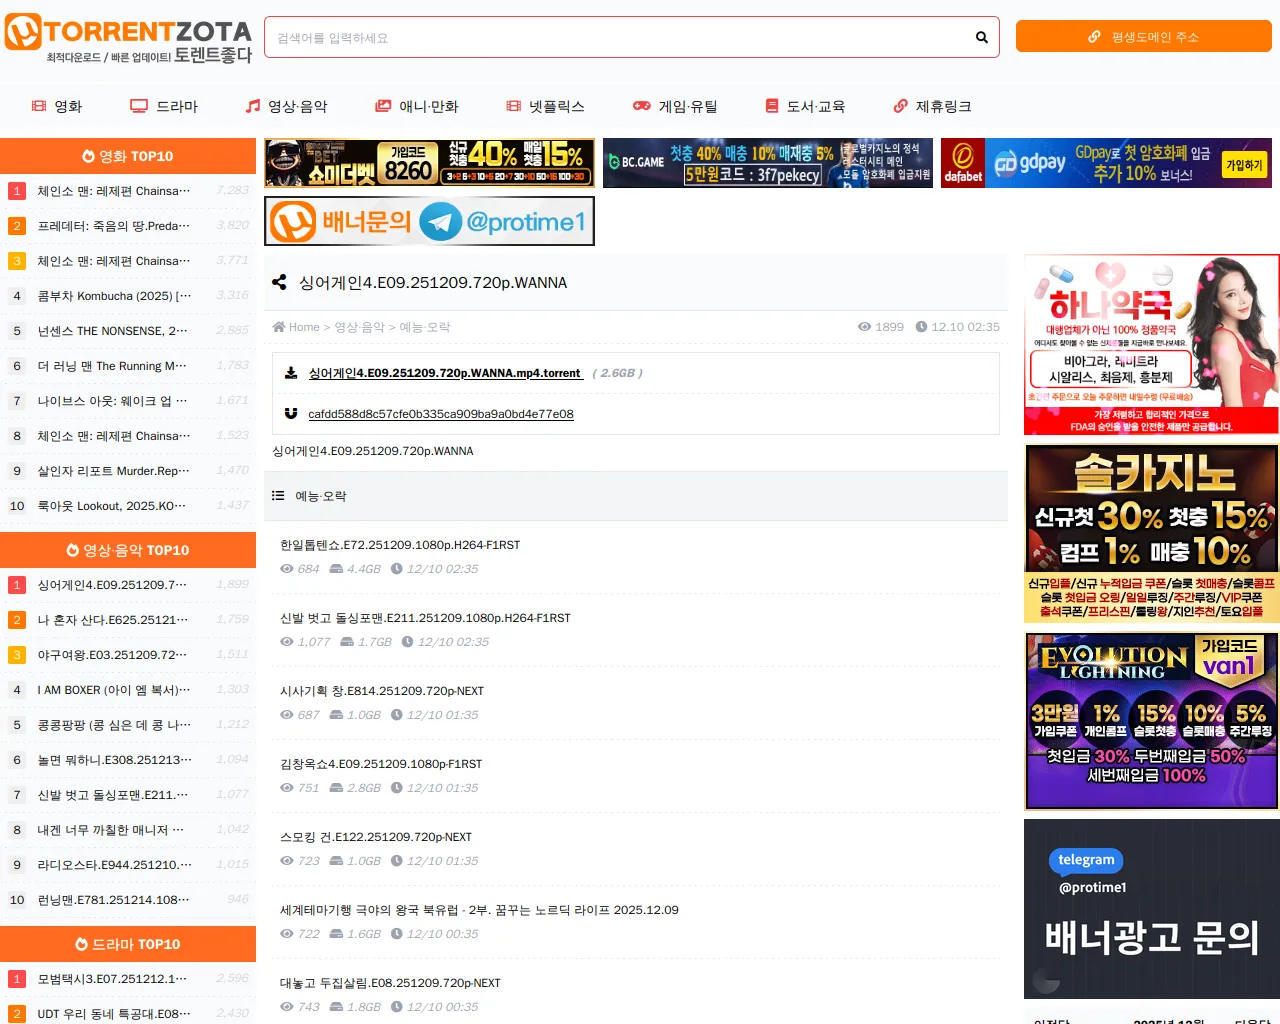Open the 영상·음악 menu

[x=286, y=106]
